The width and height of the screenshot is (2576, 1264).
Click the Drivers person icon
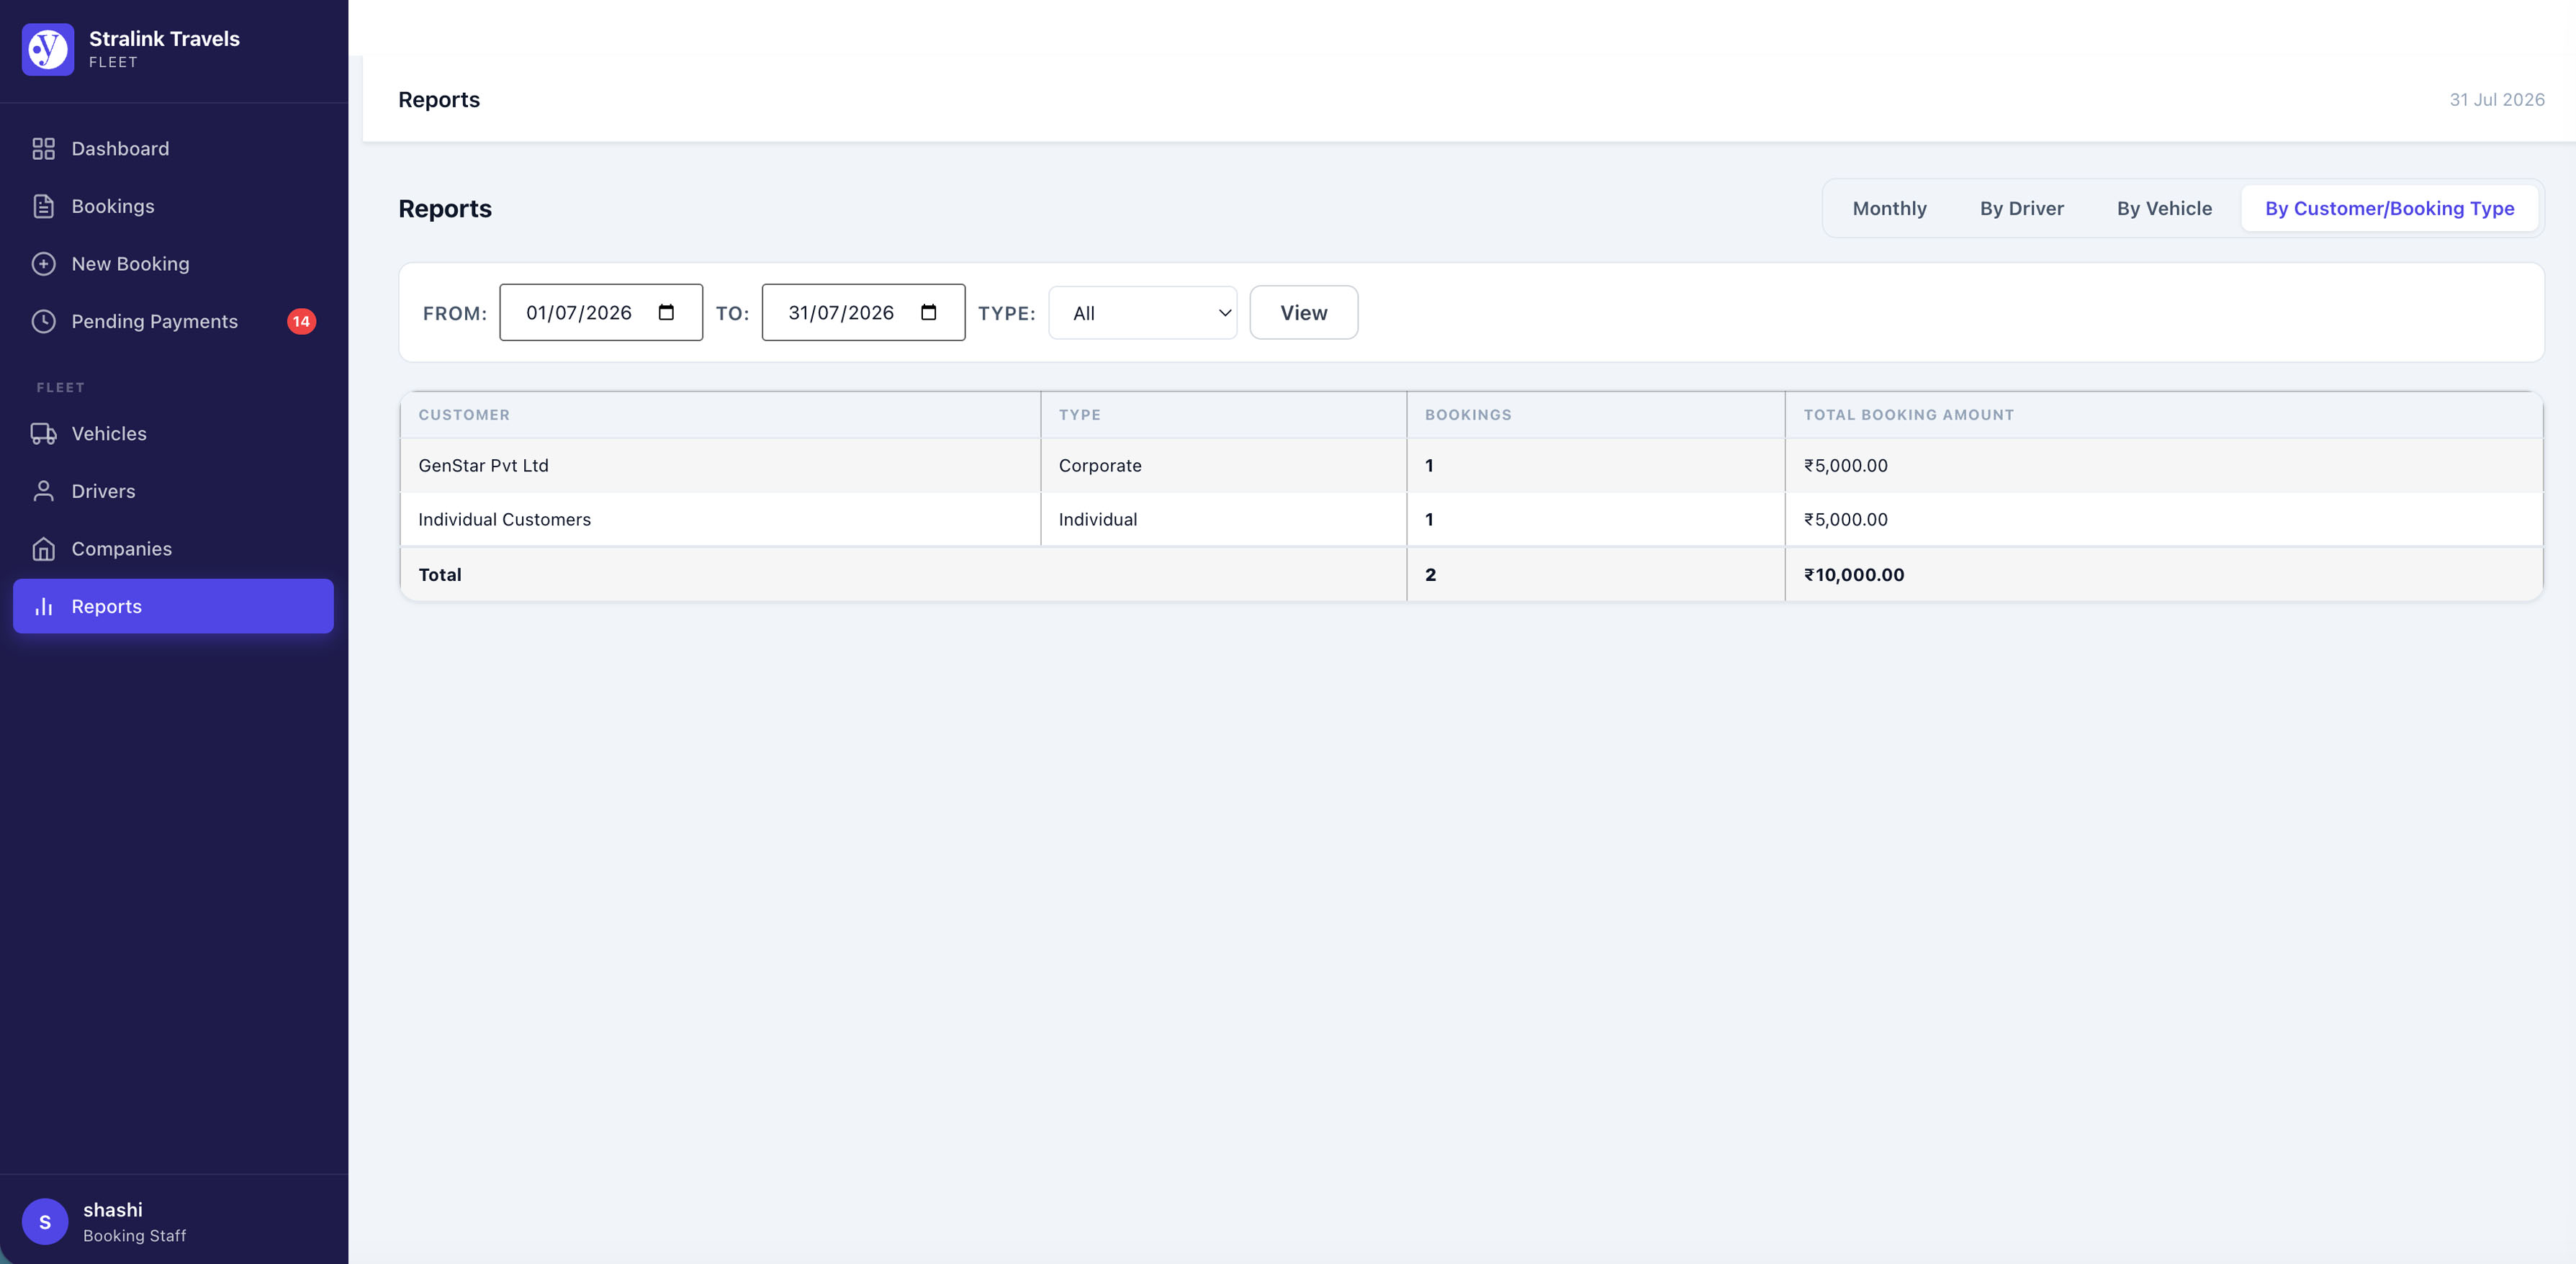tap(43, 491)
